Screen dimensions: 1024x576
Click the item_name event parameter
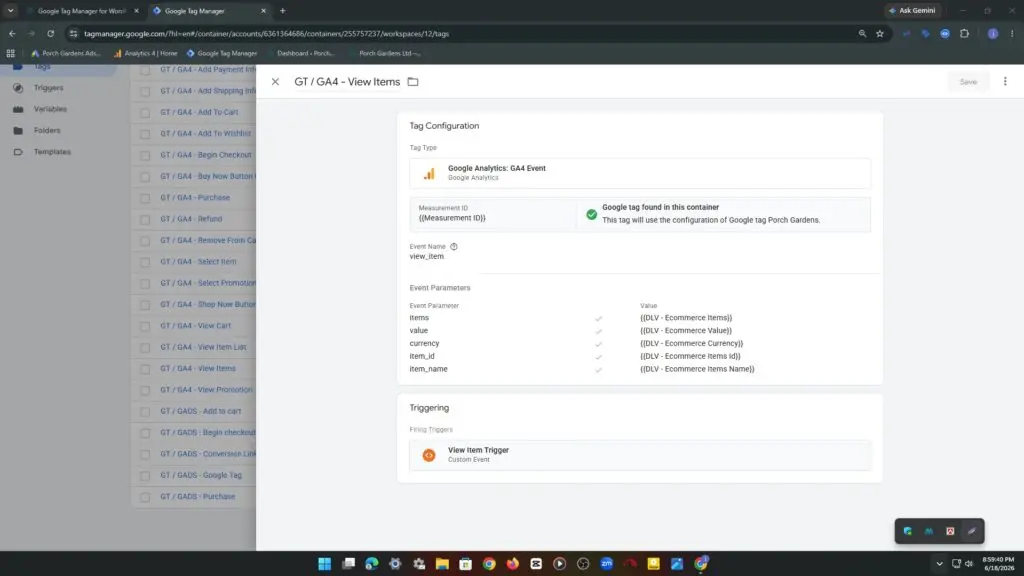pos(428,369)
